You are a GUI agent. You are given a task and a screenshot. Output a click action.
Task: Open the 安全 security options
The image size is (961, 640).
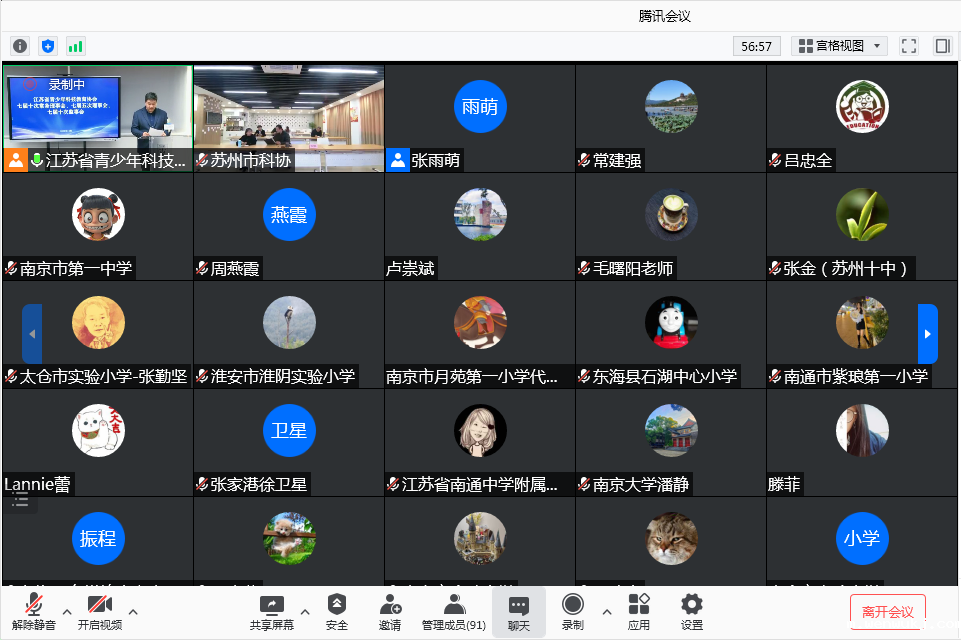337,610
